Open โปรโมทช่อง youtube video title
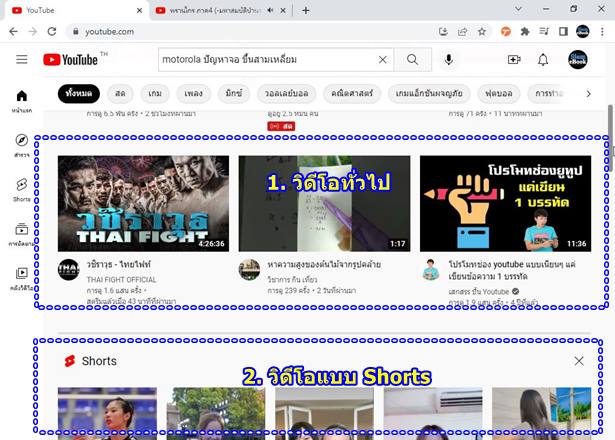 pyautogui.click(x=512, y=270)
